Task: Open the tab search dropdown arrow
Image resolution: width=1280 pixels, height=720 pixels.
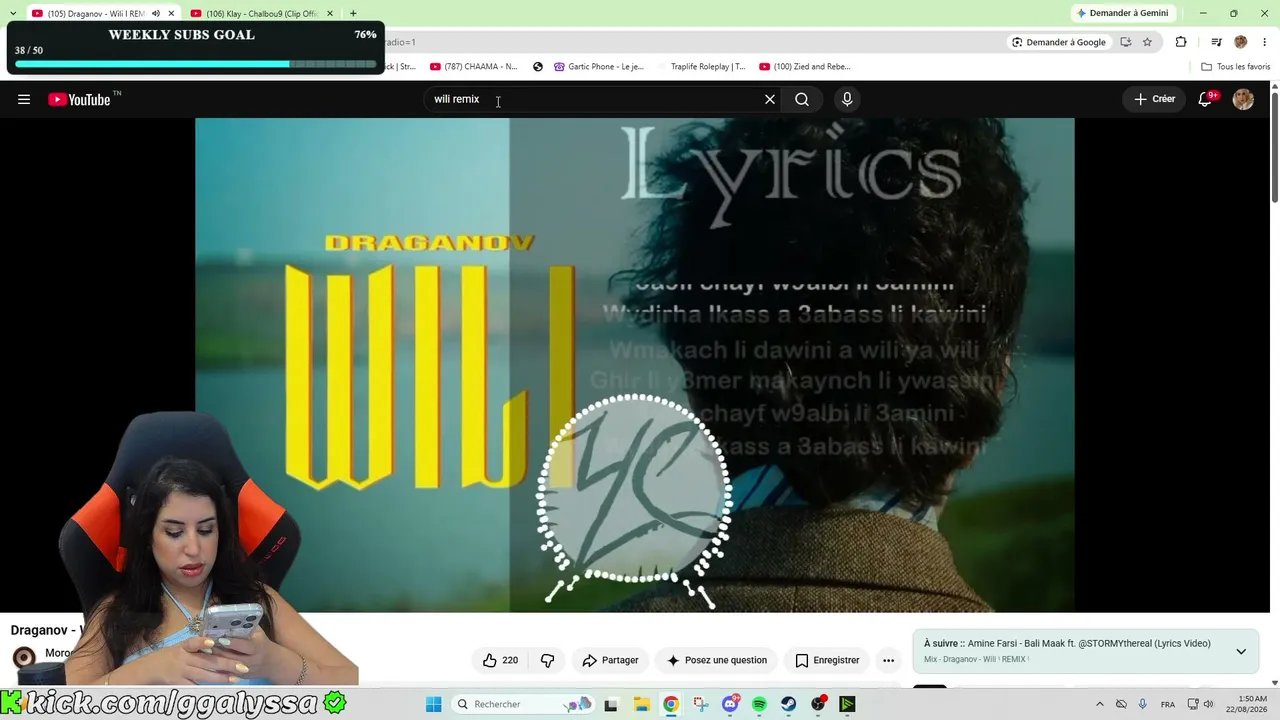Action: coord(12,13)
